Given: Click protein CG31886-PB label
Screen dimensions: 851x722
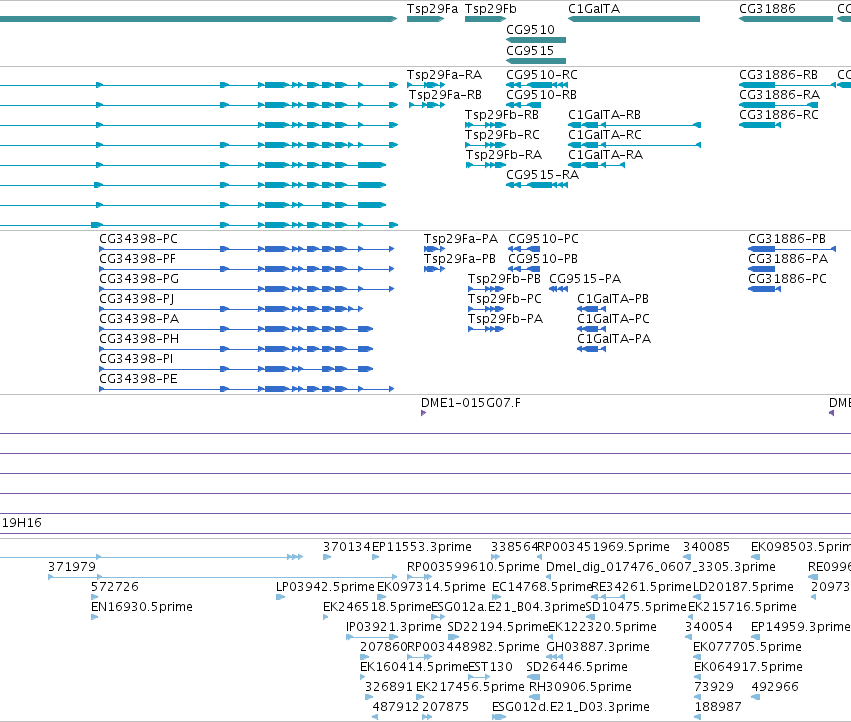Looking at the screenshot, I should click(x=787, y=239).
